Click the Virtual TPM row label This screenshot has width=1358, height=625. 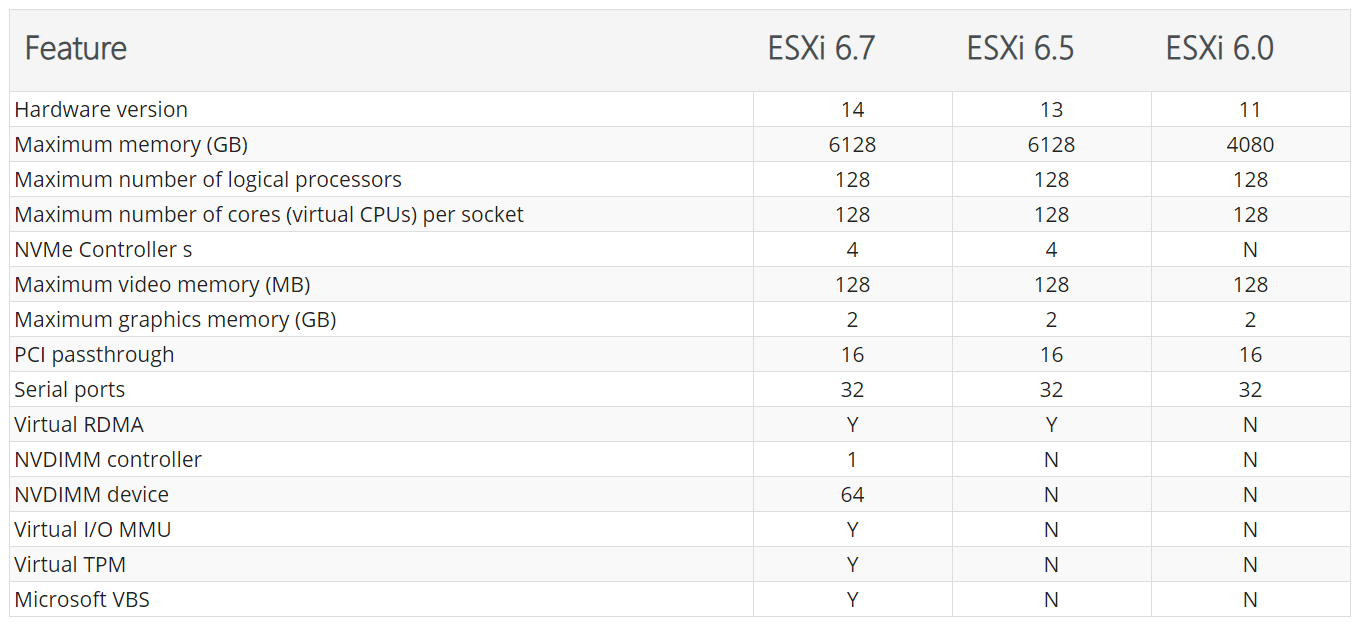click(70, 565)
